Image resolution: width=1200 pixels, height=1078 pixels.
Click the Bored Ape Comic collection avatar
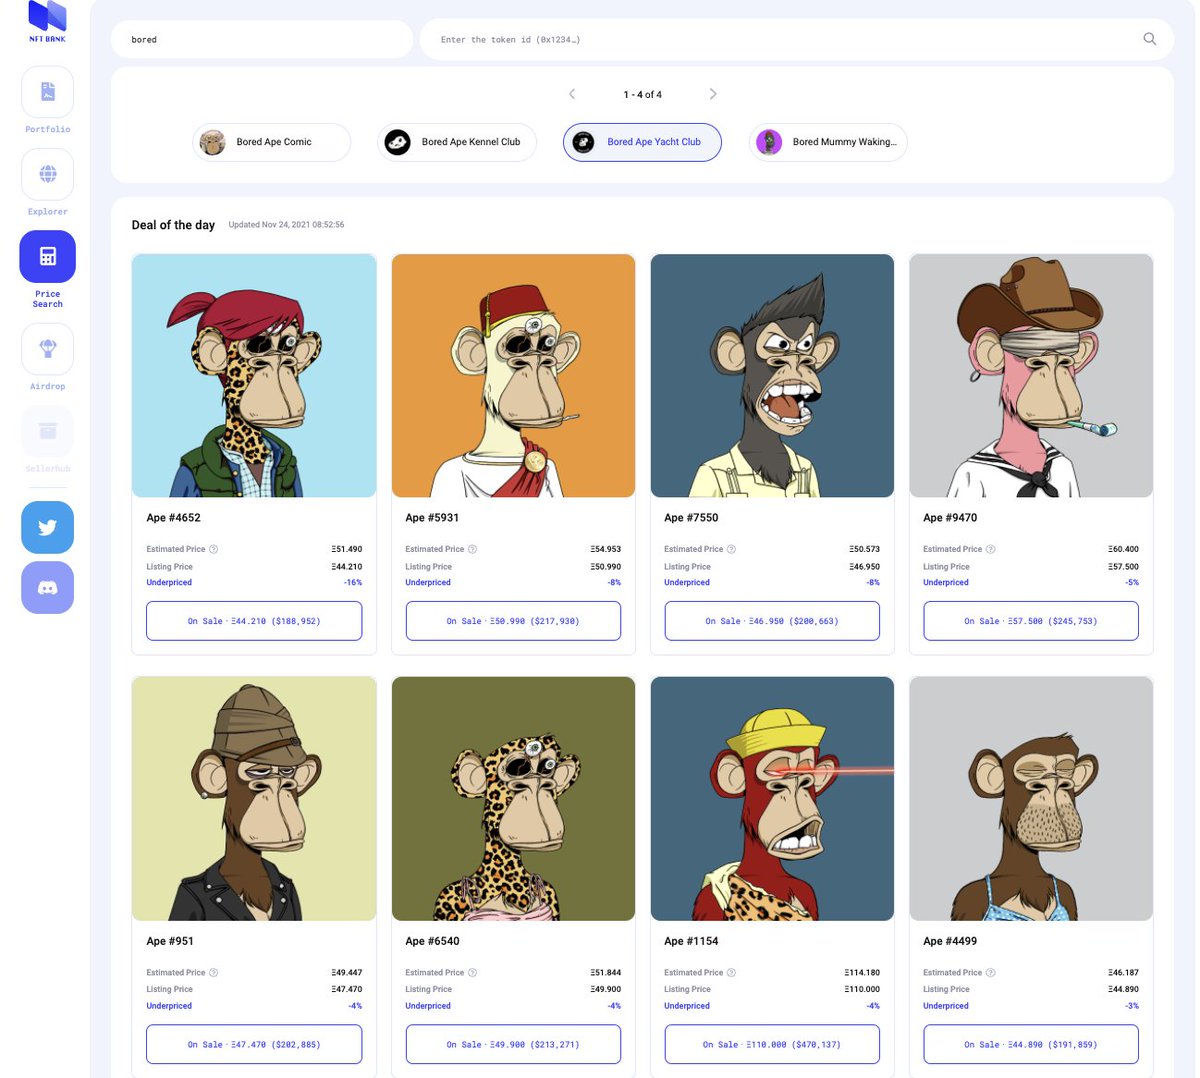pyautogui.click(x=212, y=142)
